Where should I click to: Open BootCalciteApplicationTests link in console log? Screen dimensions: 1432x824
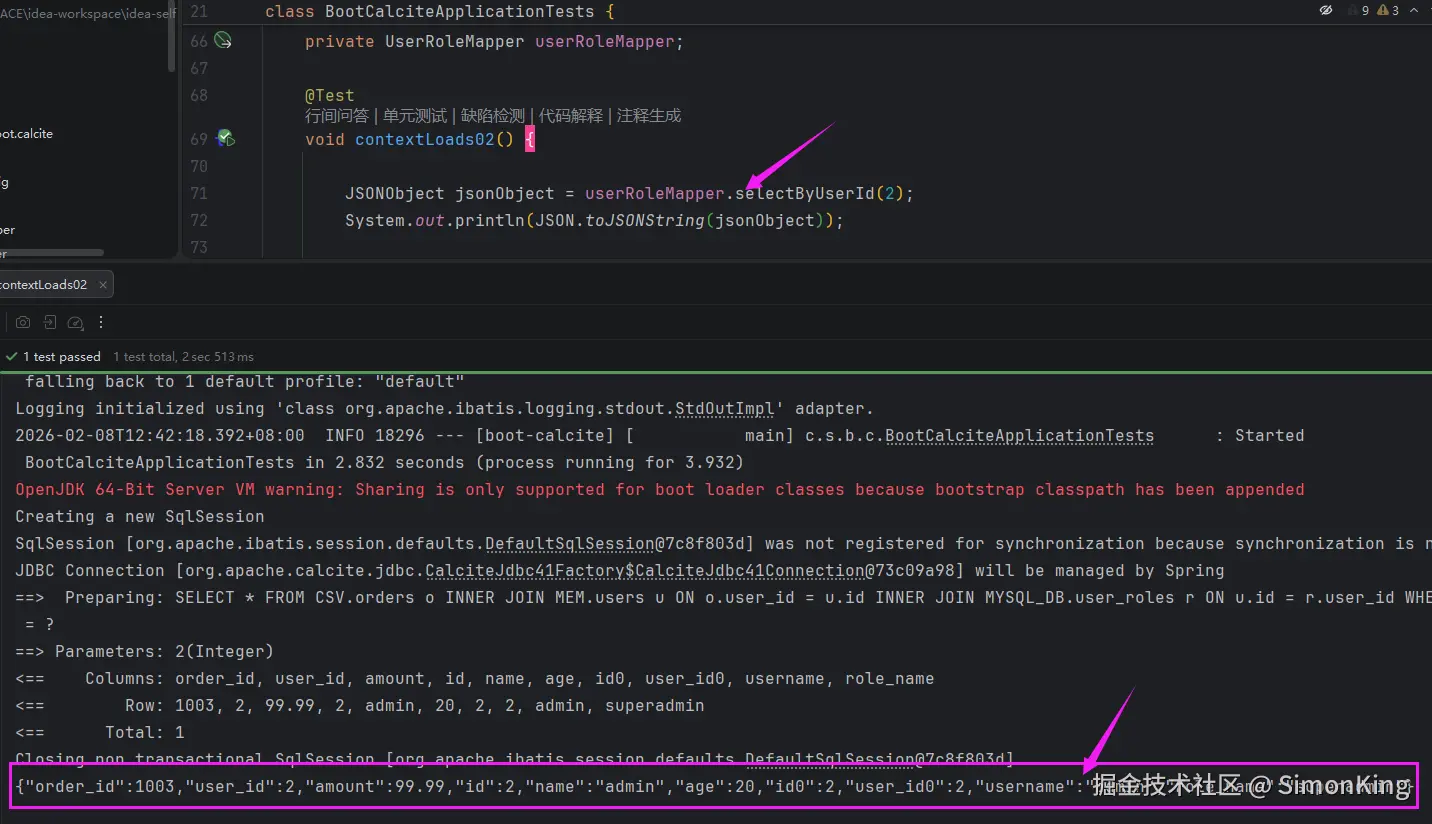point(1020,435)
